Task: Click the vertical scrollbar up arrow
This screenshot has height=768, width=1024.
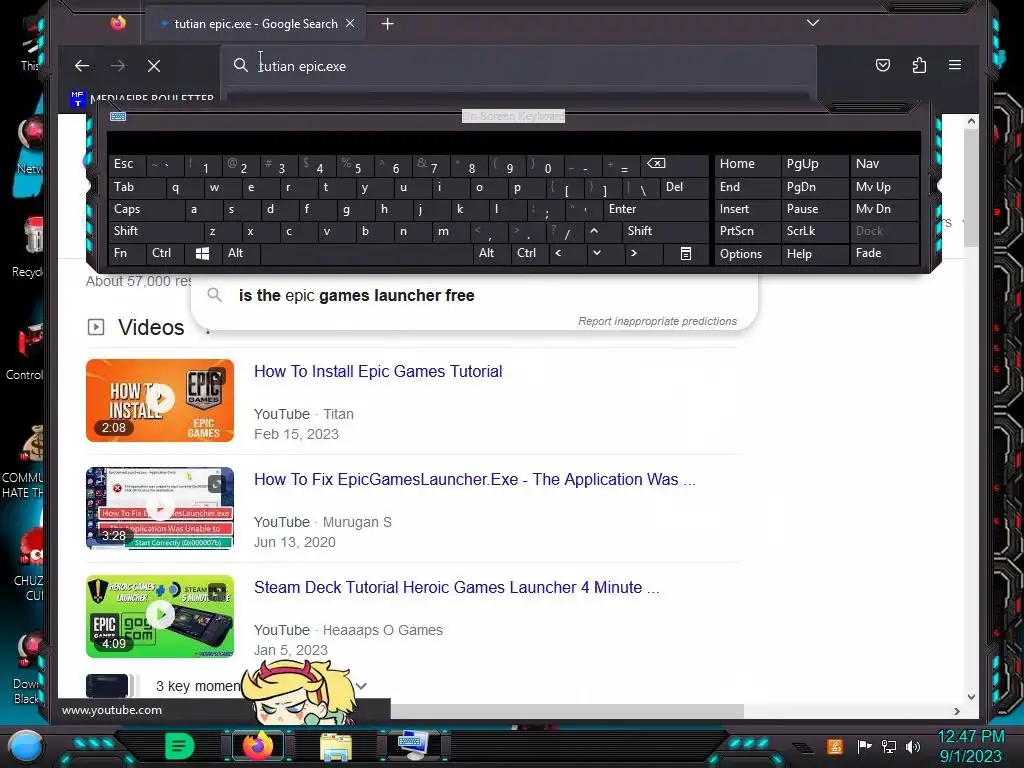Action: pyautogui.click(x=971, y=121)
